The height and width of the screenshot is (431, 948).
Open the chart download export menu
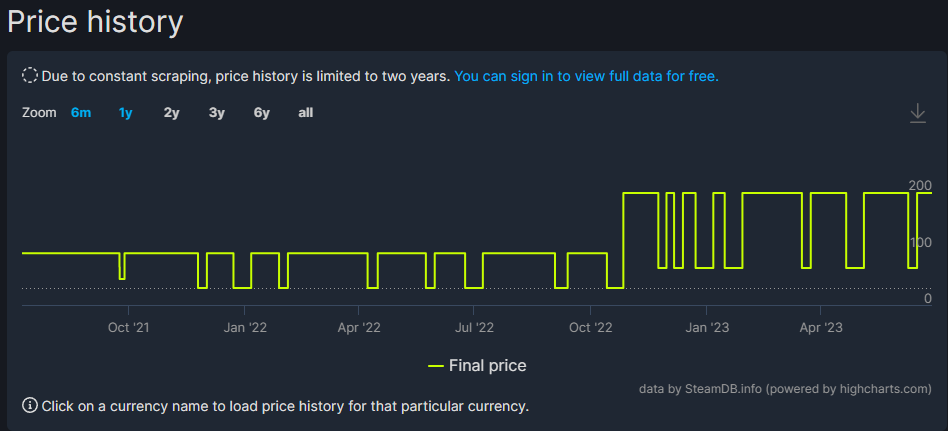coord(918,114)
